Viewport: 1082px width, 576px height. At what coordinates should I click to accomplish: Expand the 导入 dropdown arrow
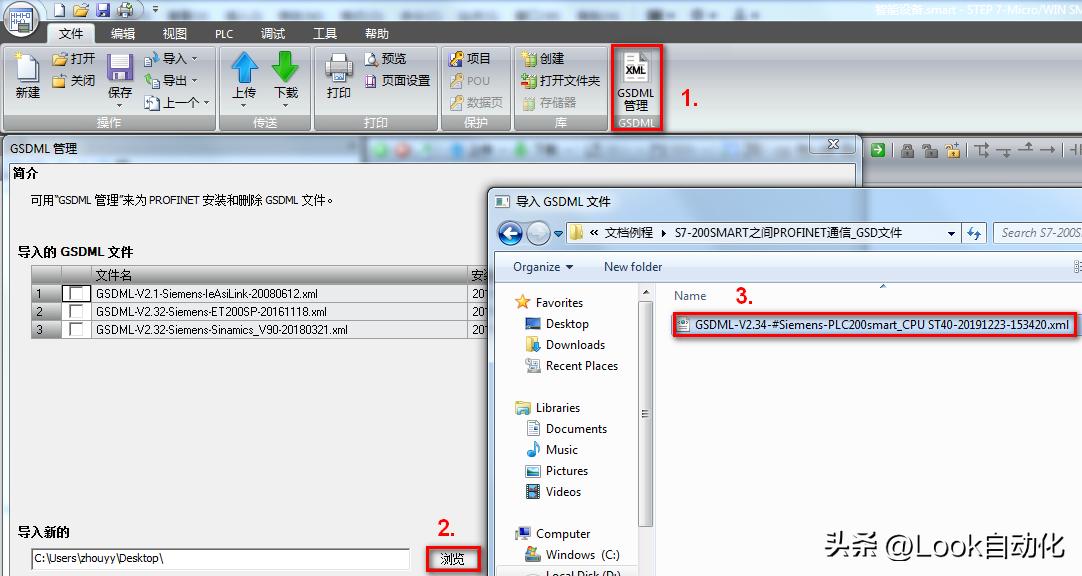click(196, 58)
